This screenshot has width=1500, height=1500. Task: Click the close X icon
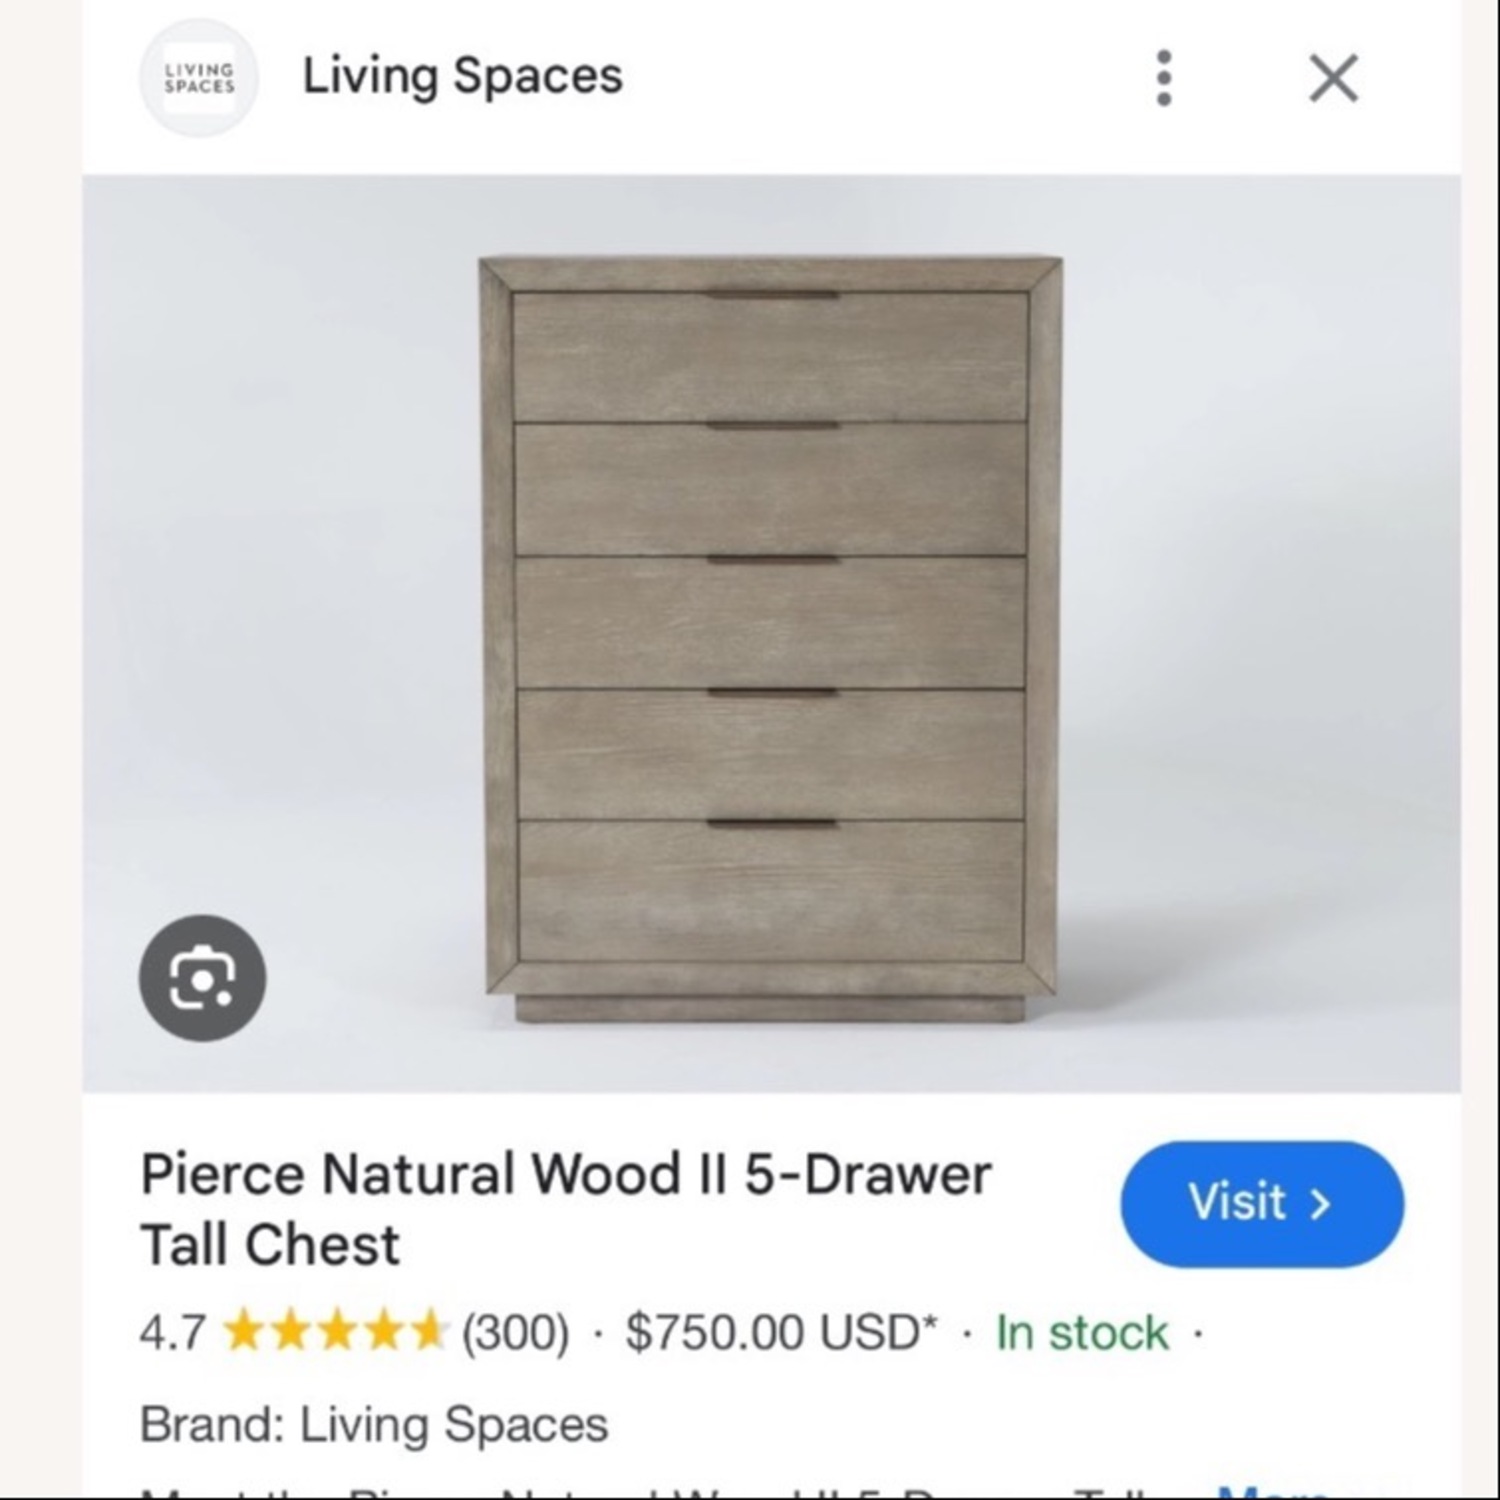[1332, 80]
